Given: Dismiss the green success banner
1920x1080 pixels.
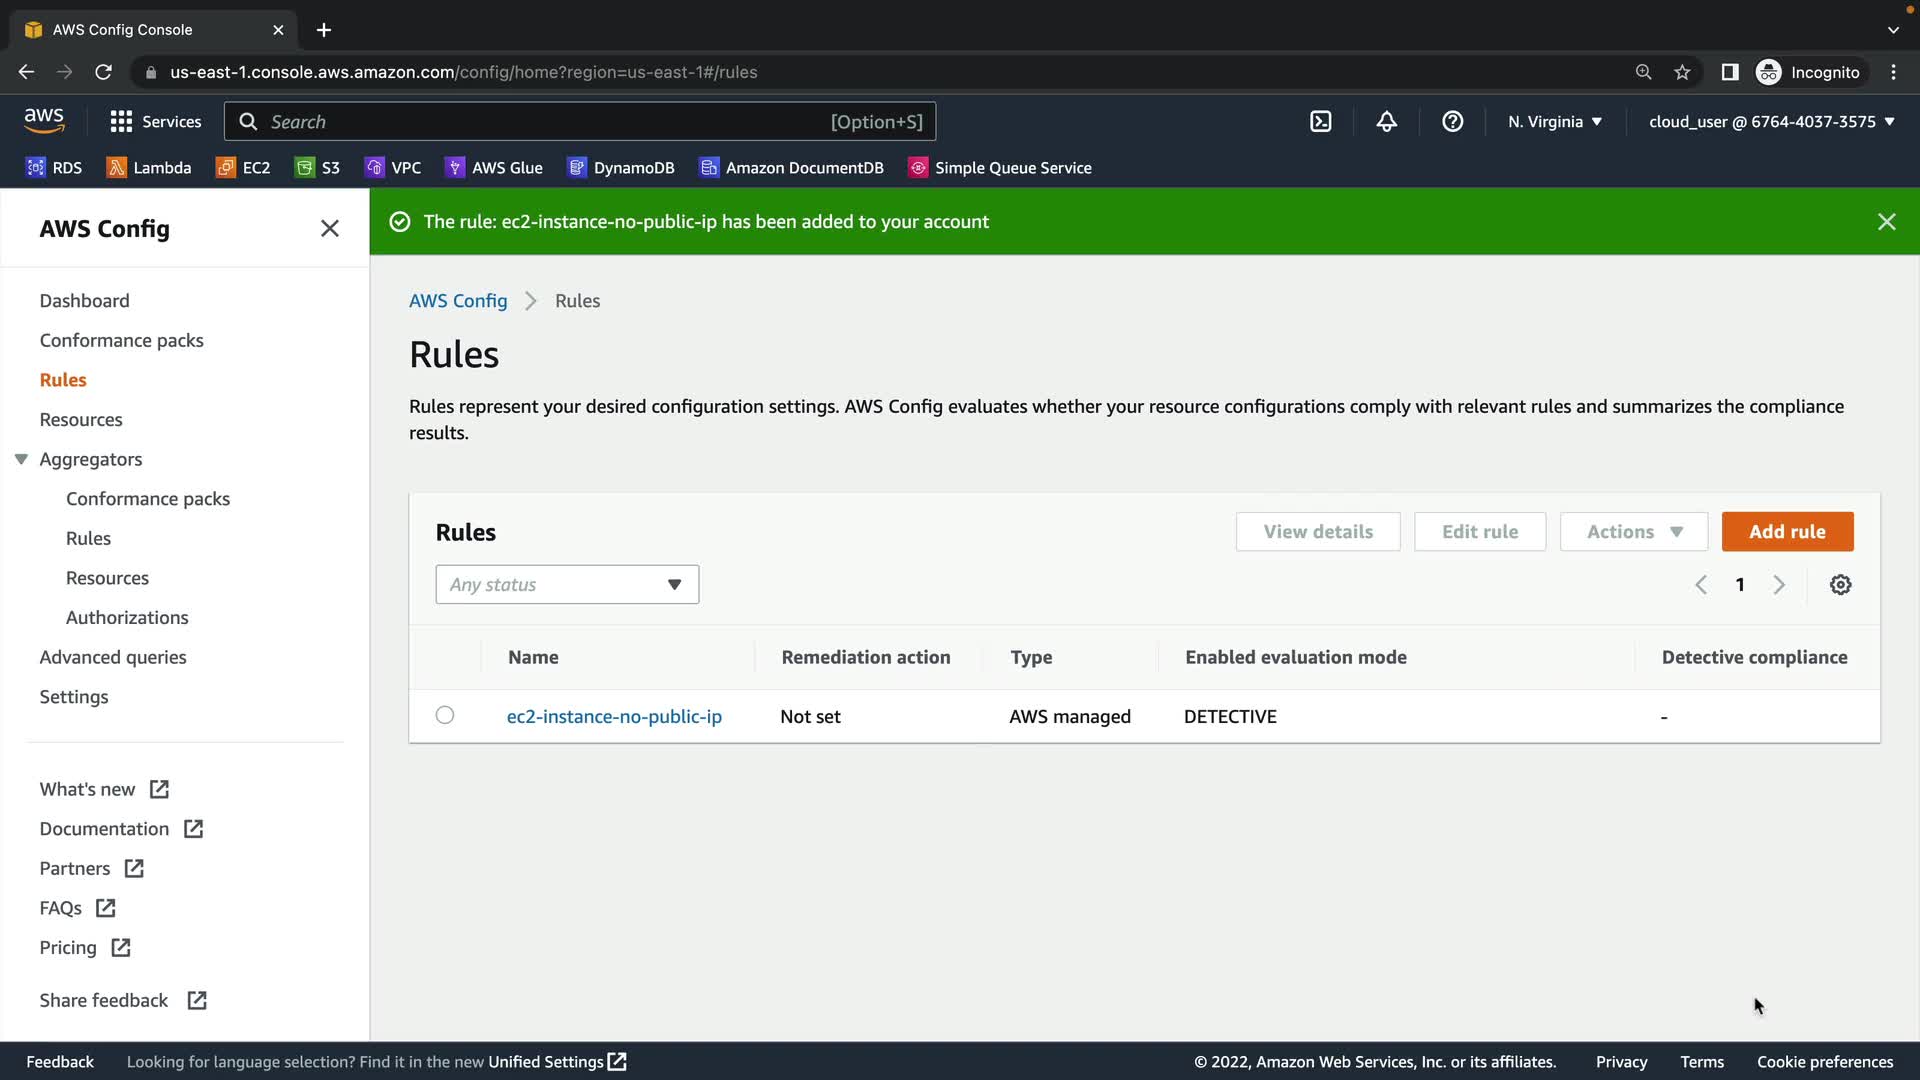Looking at the screenshot, I should pyautogui.click(x=1886, y=222).
